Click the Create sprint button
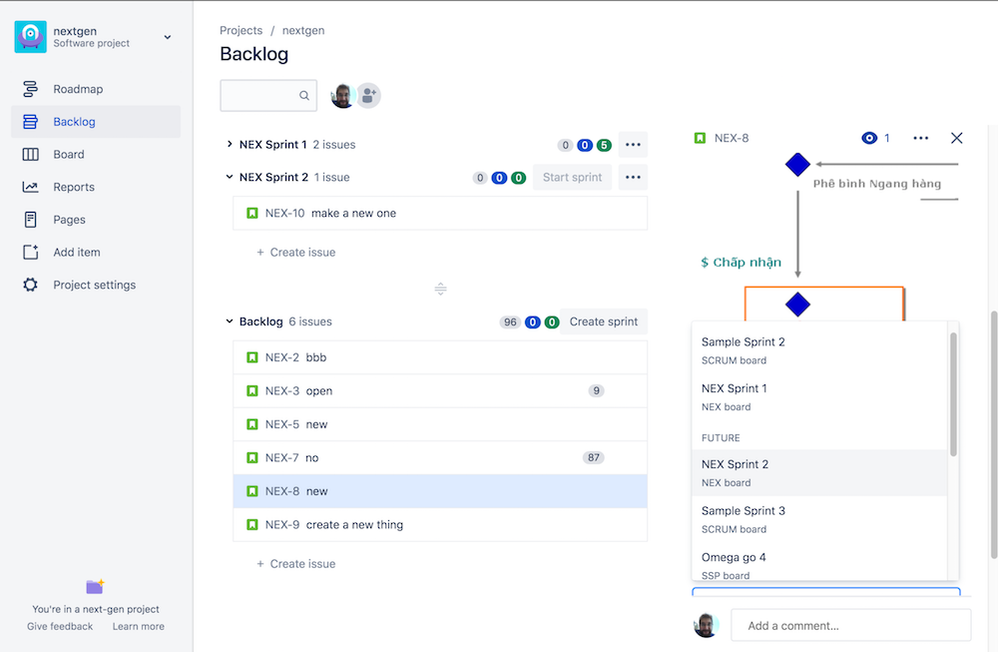 point(603,322)
